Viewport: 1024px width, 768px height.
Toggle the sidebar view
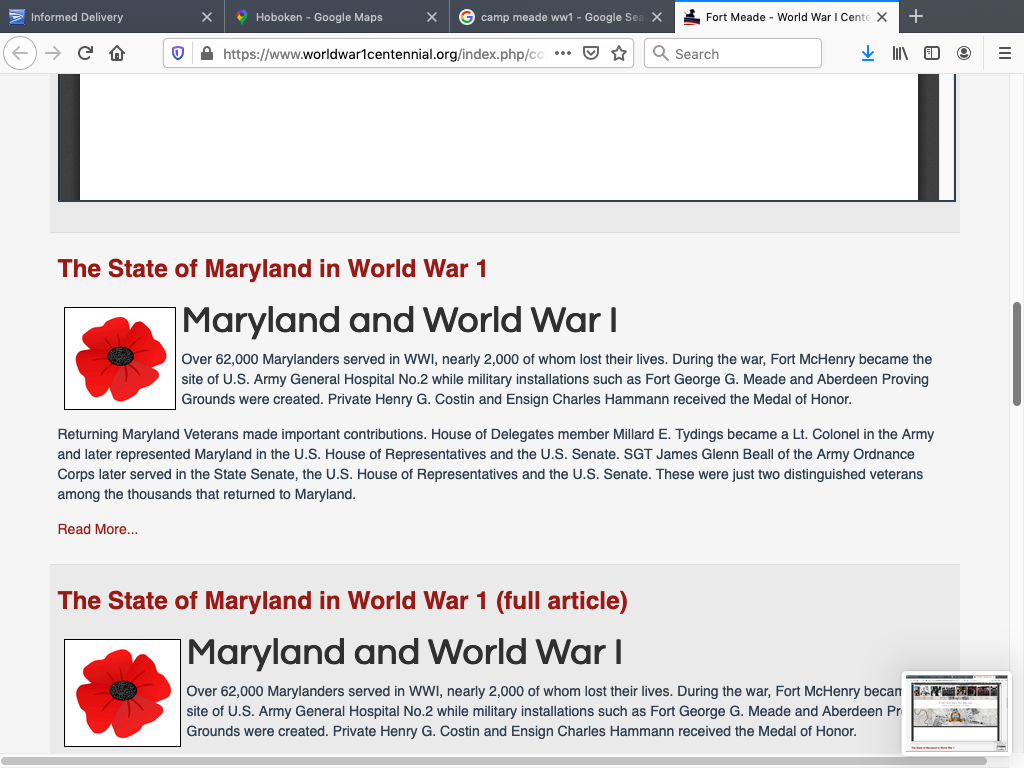tap(932, 54)
